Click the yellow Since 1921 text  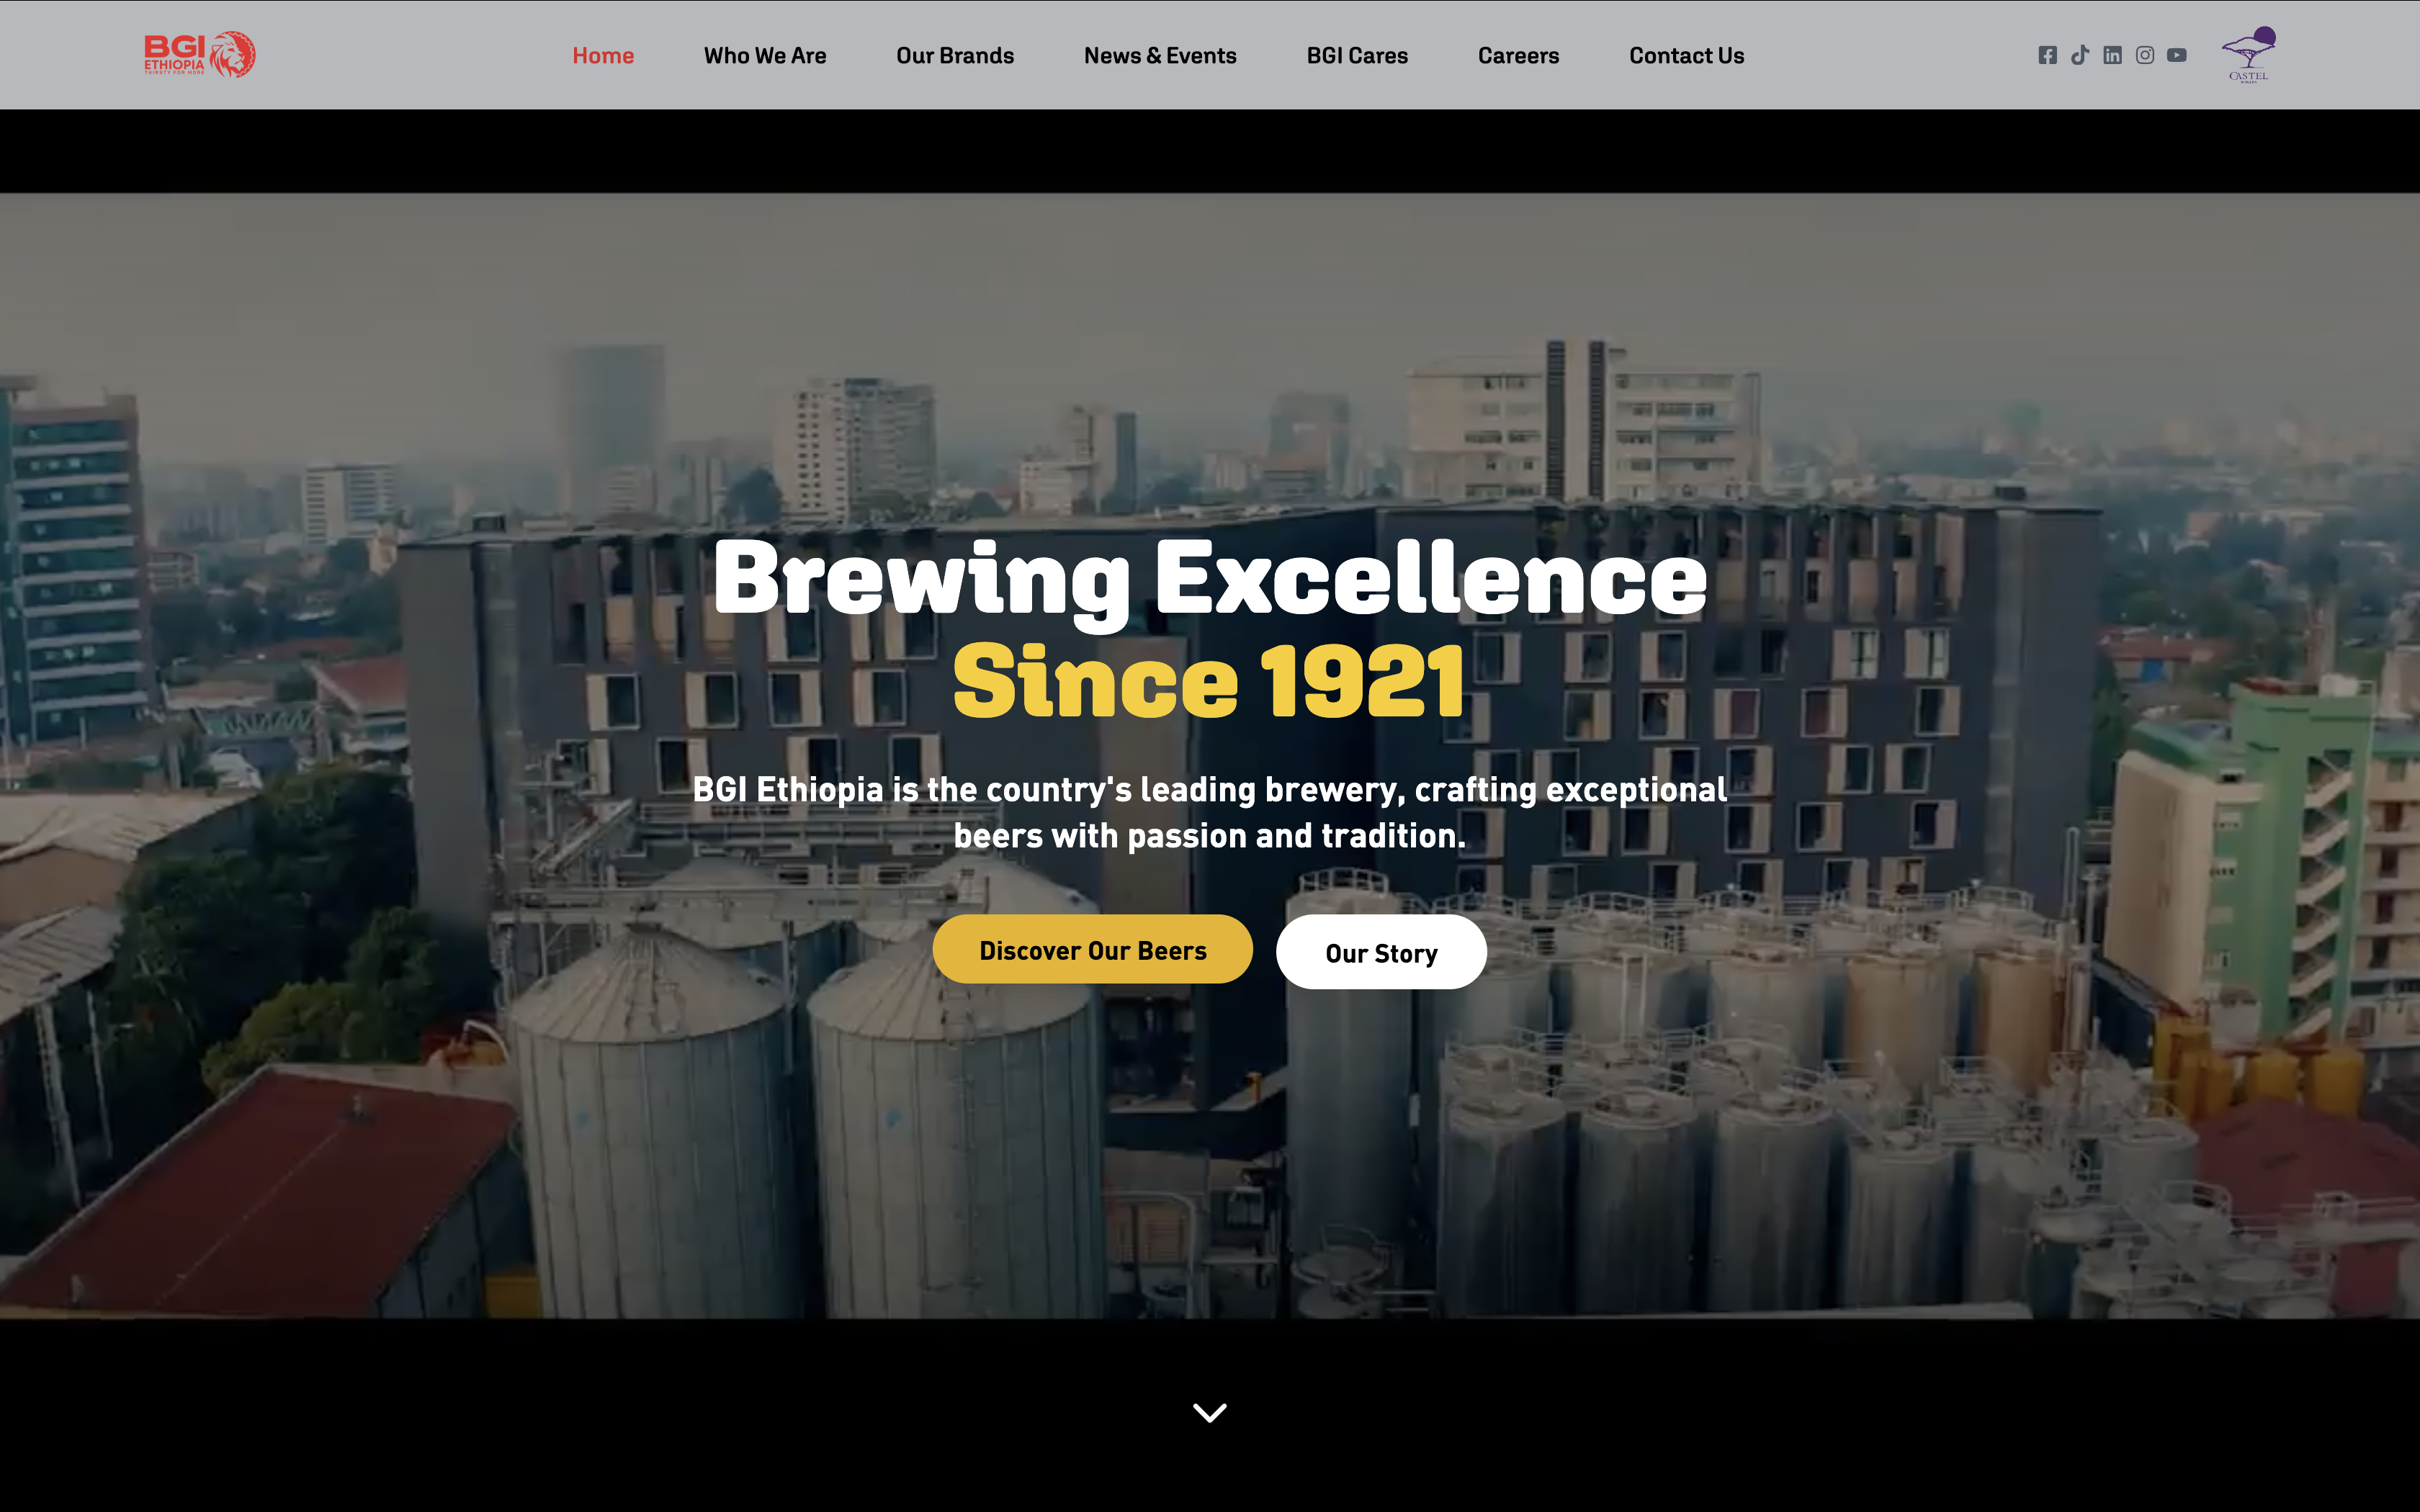tap(1209, 682)
